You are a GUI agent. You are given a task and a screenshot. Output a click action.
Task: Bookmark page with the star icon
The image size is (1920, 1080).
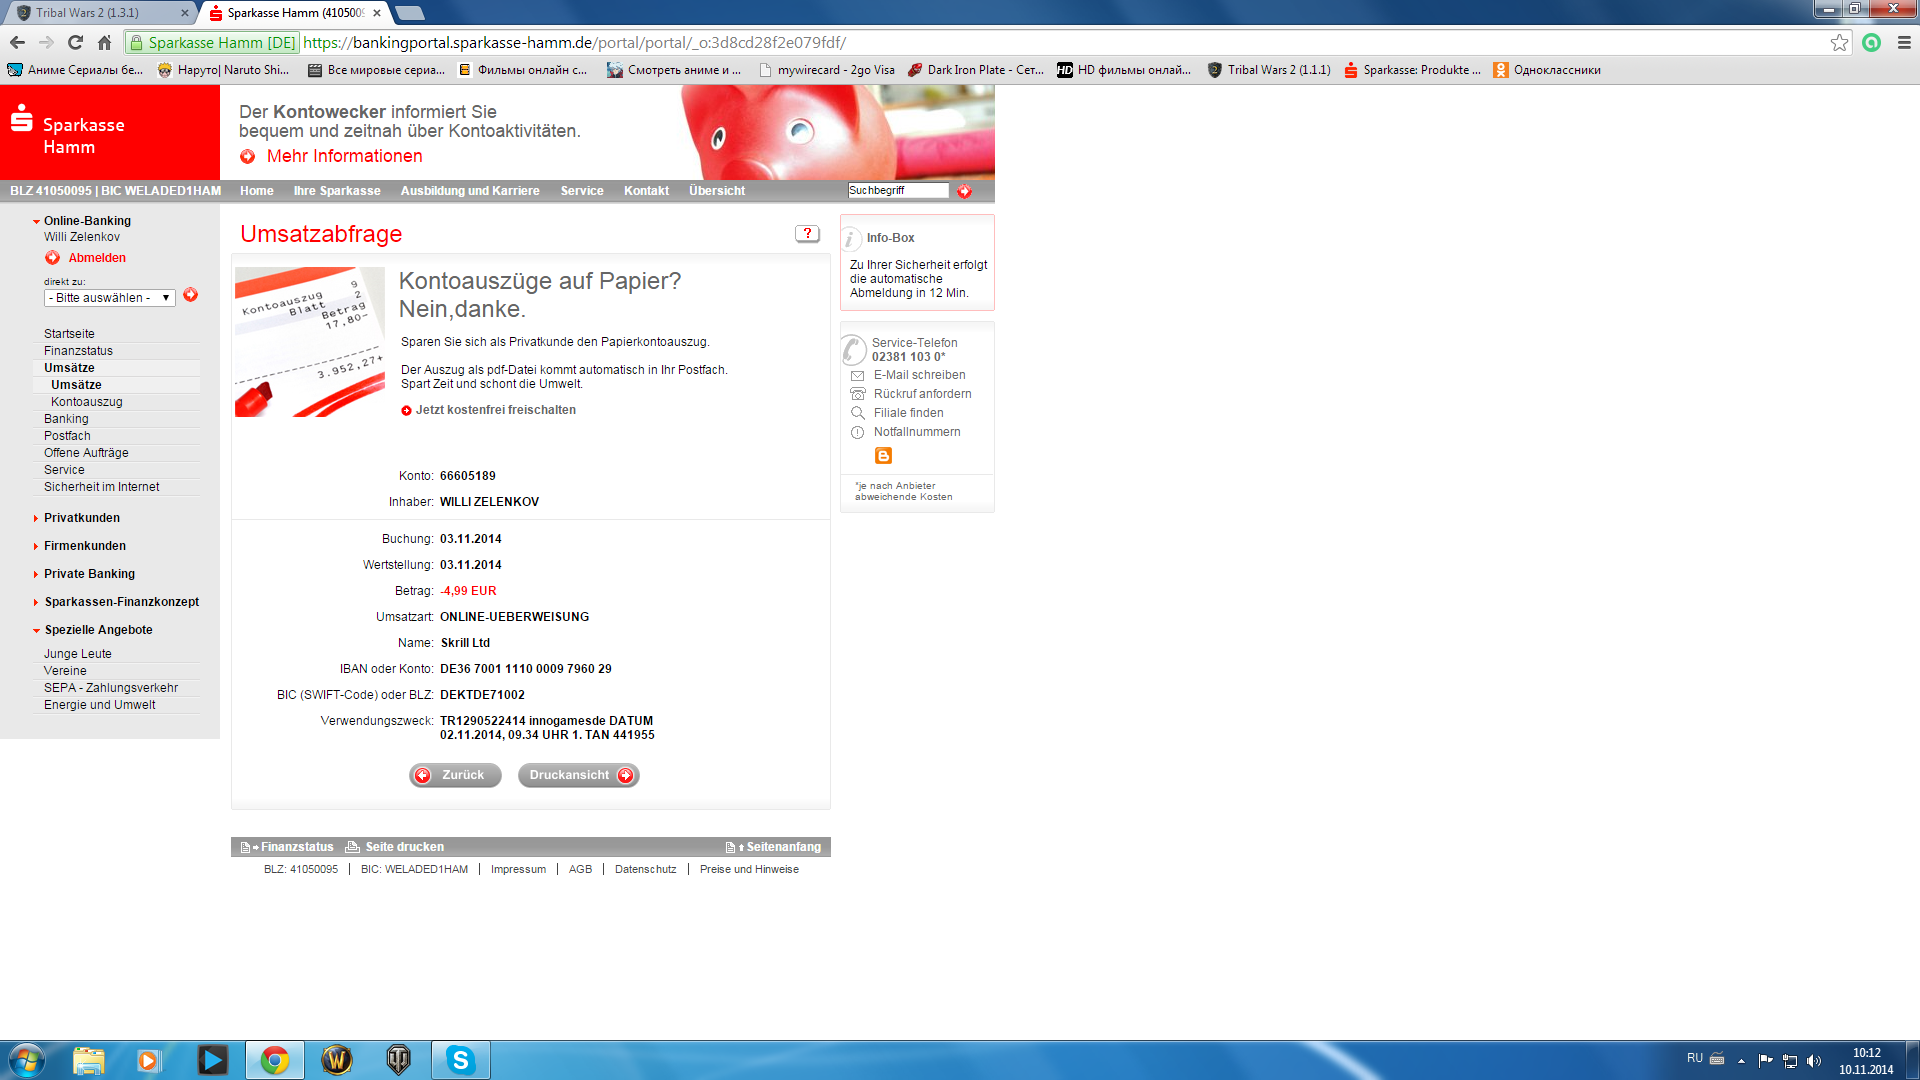[1839, 42]
